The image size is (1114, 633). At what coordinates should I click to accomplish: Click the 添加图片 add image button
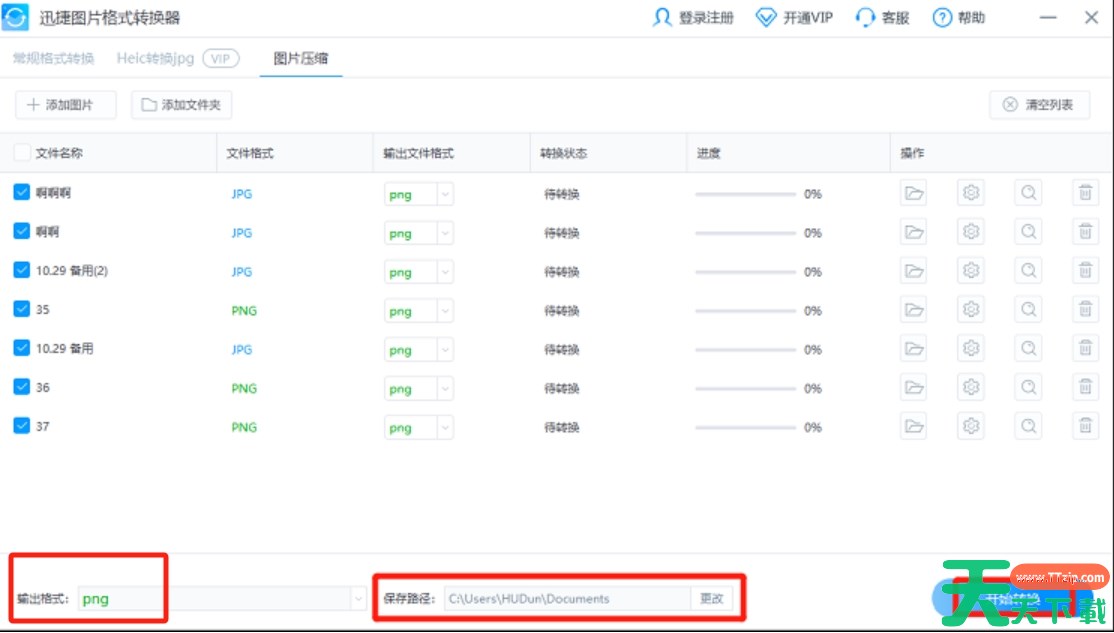[x=65, y=104]
